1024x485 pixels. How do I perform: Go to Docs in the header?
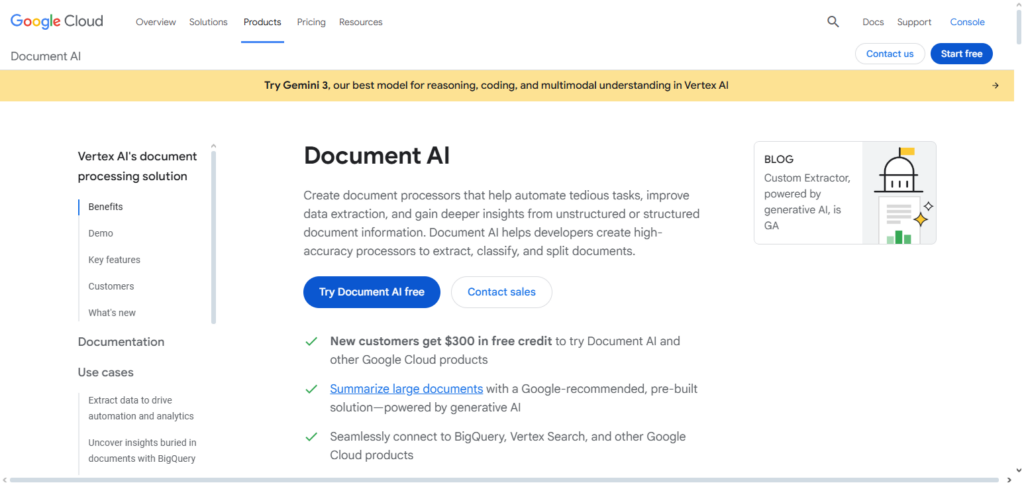872,22
